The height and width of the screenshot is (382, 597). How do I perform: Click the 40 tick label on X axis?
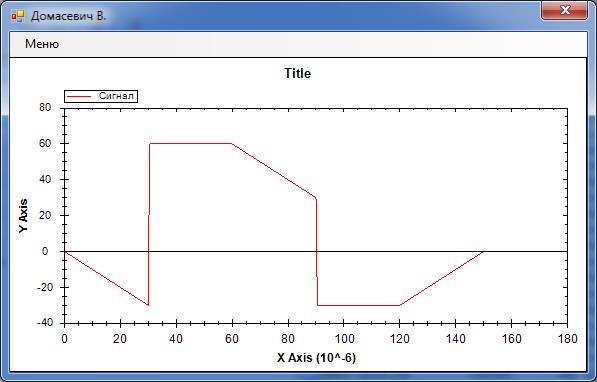(176, 339)
